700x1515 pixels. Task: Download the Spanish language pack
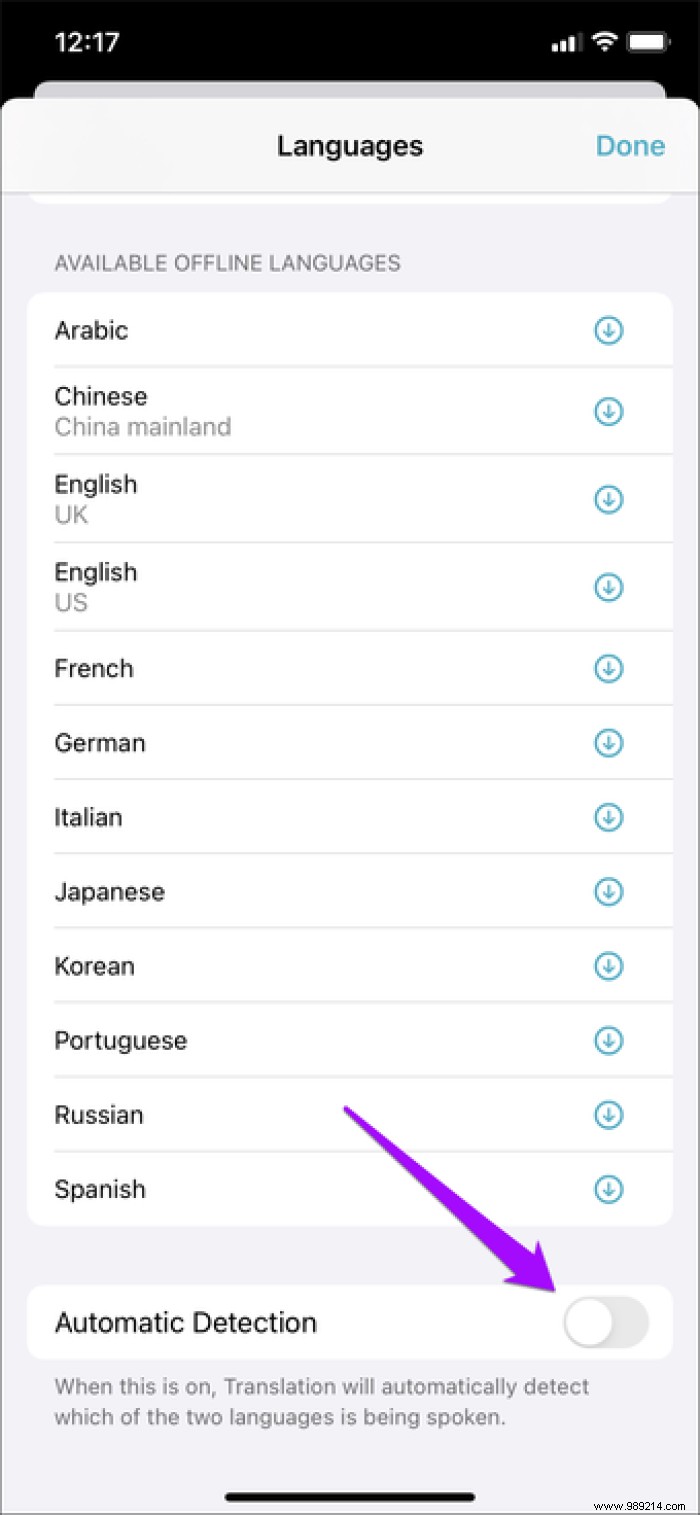tap(608, 1189)
